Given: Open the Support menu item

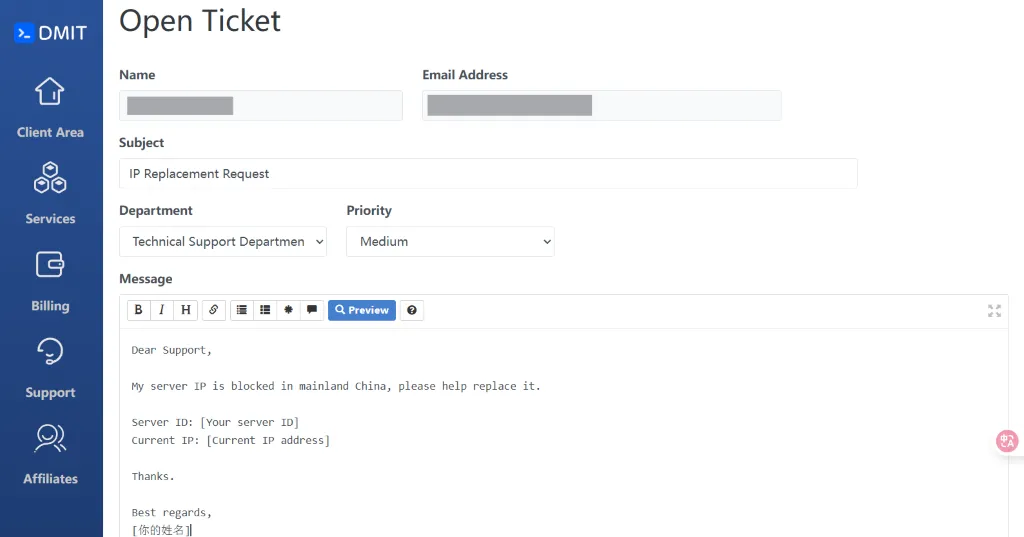Looking at the screenshot, I should pyautogui.click(x=50, y=367).
